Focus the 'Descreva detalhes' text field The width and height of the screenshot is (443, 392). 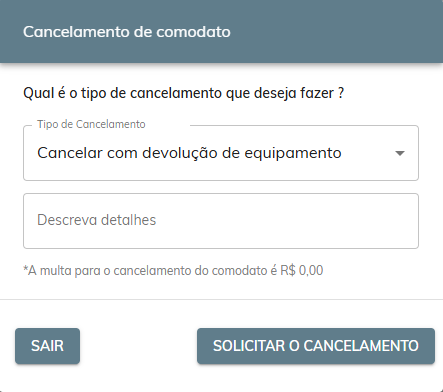pos(221,221)
